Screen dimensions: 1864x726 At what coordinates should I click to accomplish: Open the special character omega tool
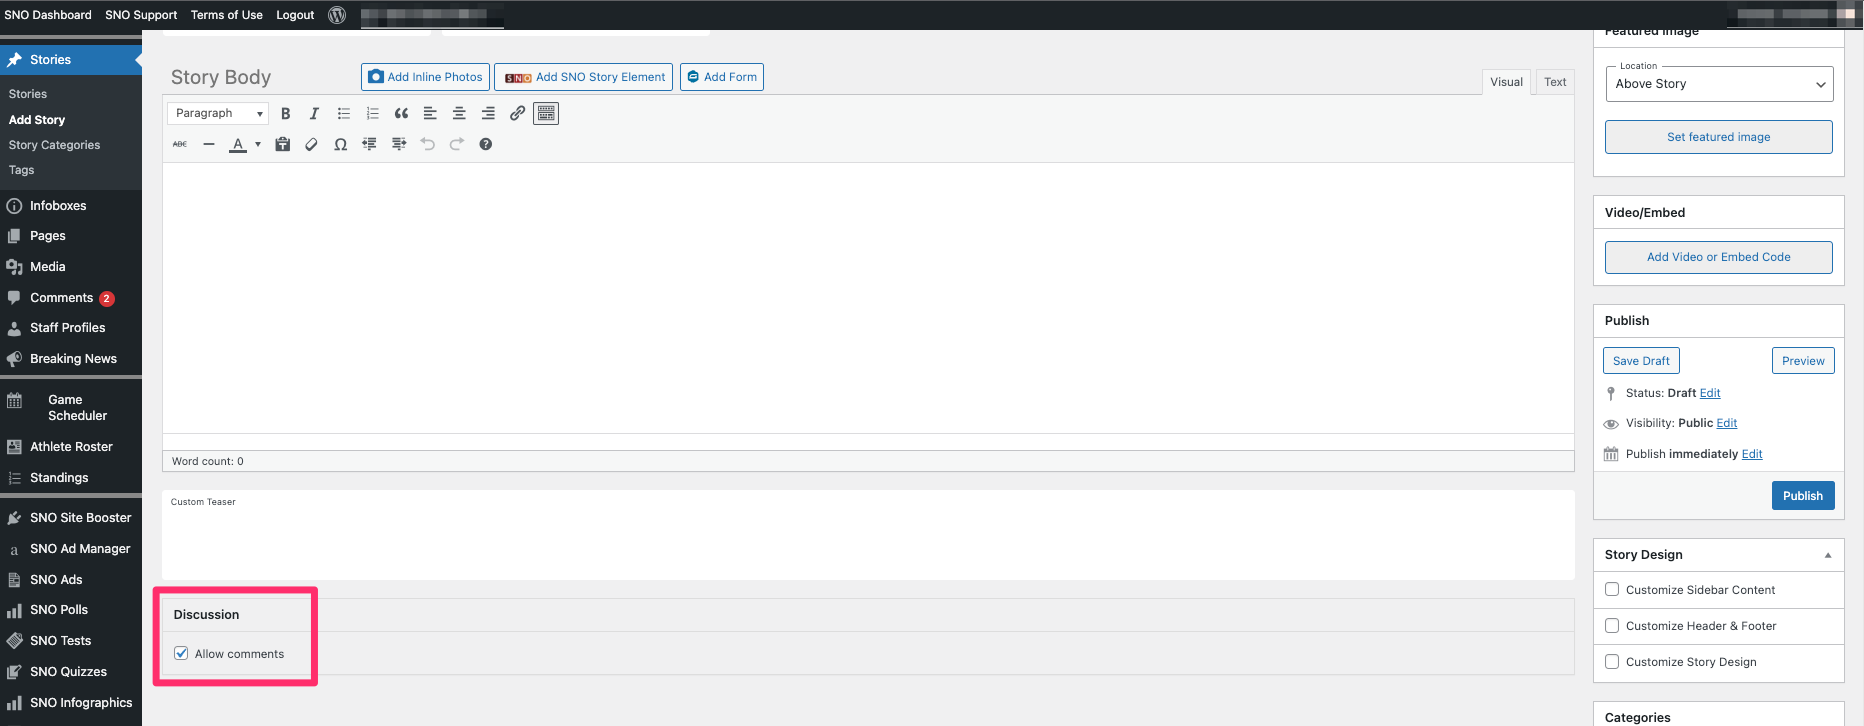341,144
